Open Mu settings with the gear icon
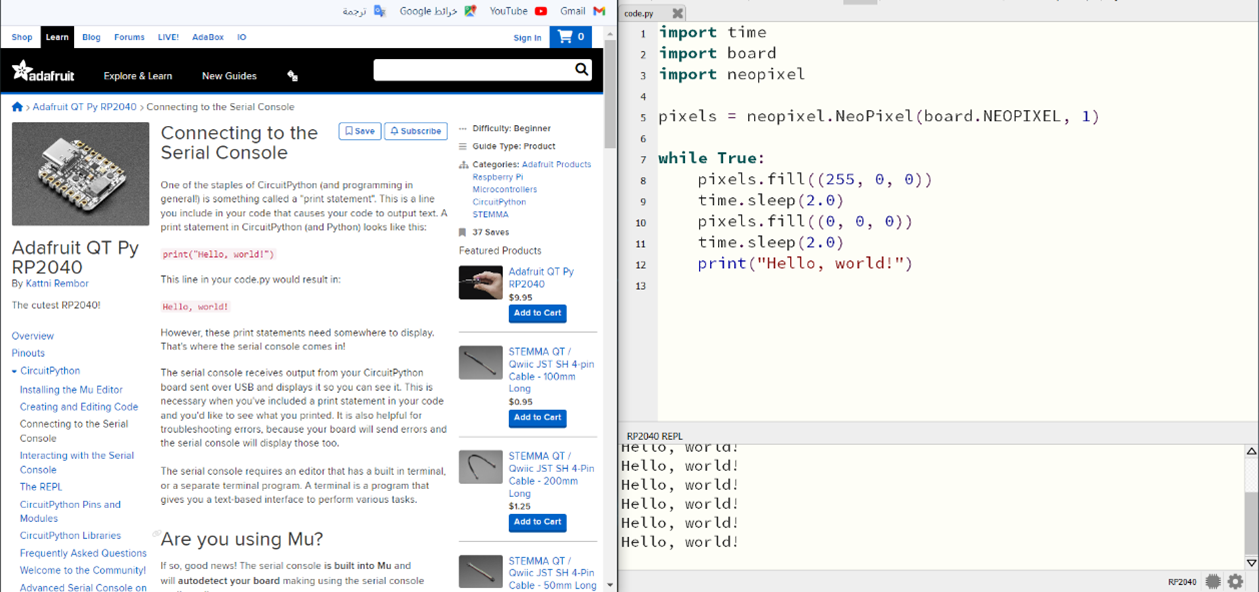This screenshot has height=592, width=1259. 1236,581
